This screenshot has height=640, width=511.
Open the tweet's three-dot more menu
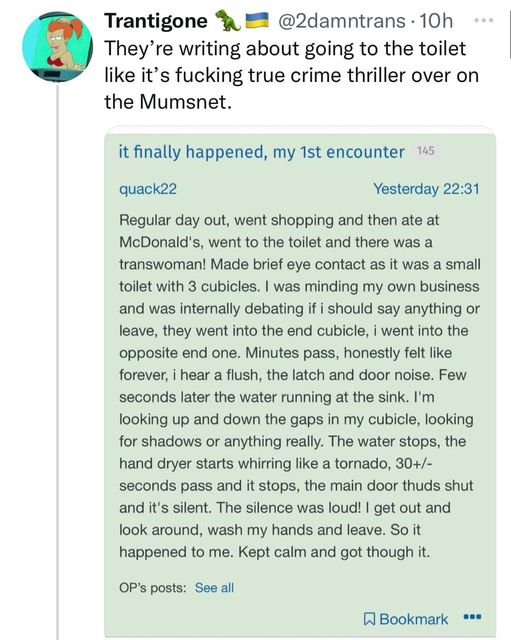(484, 20)
